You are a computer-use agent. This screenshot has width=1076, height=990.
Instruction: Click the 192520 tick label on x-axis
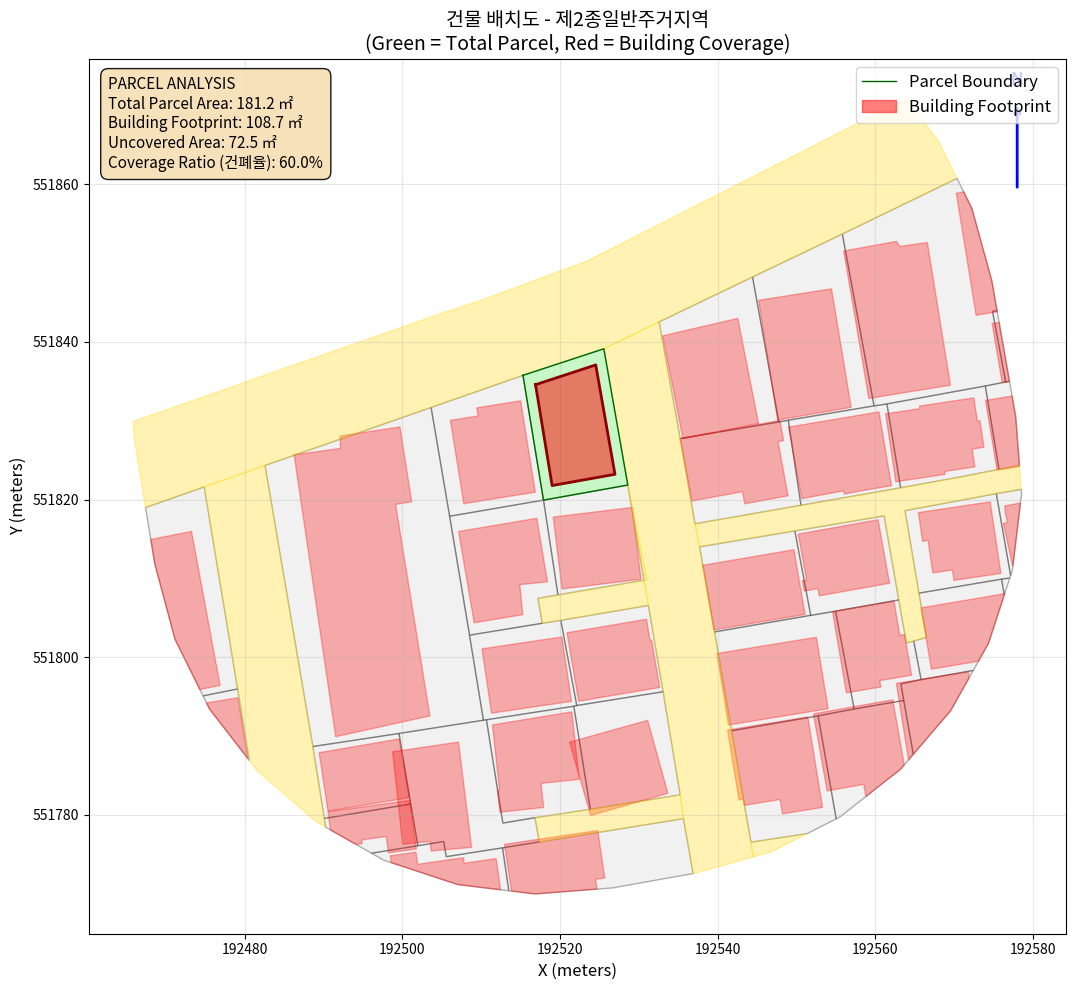560,947
